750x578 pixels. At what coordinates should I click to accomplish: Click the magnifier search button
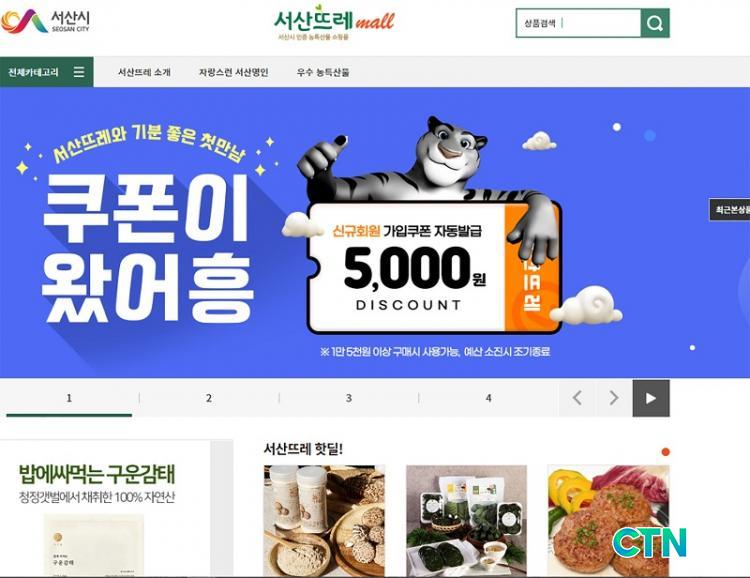(x=655, y=23)
